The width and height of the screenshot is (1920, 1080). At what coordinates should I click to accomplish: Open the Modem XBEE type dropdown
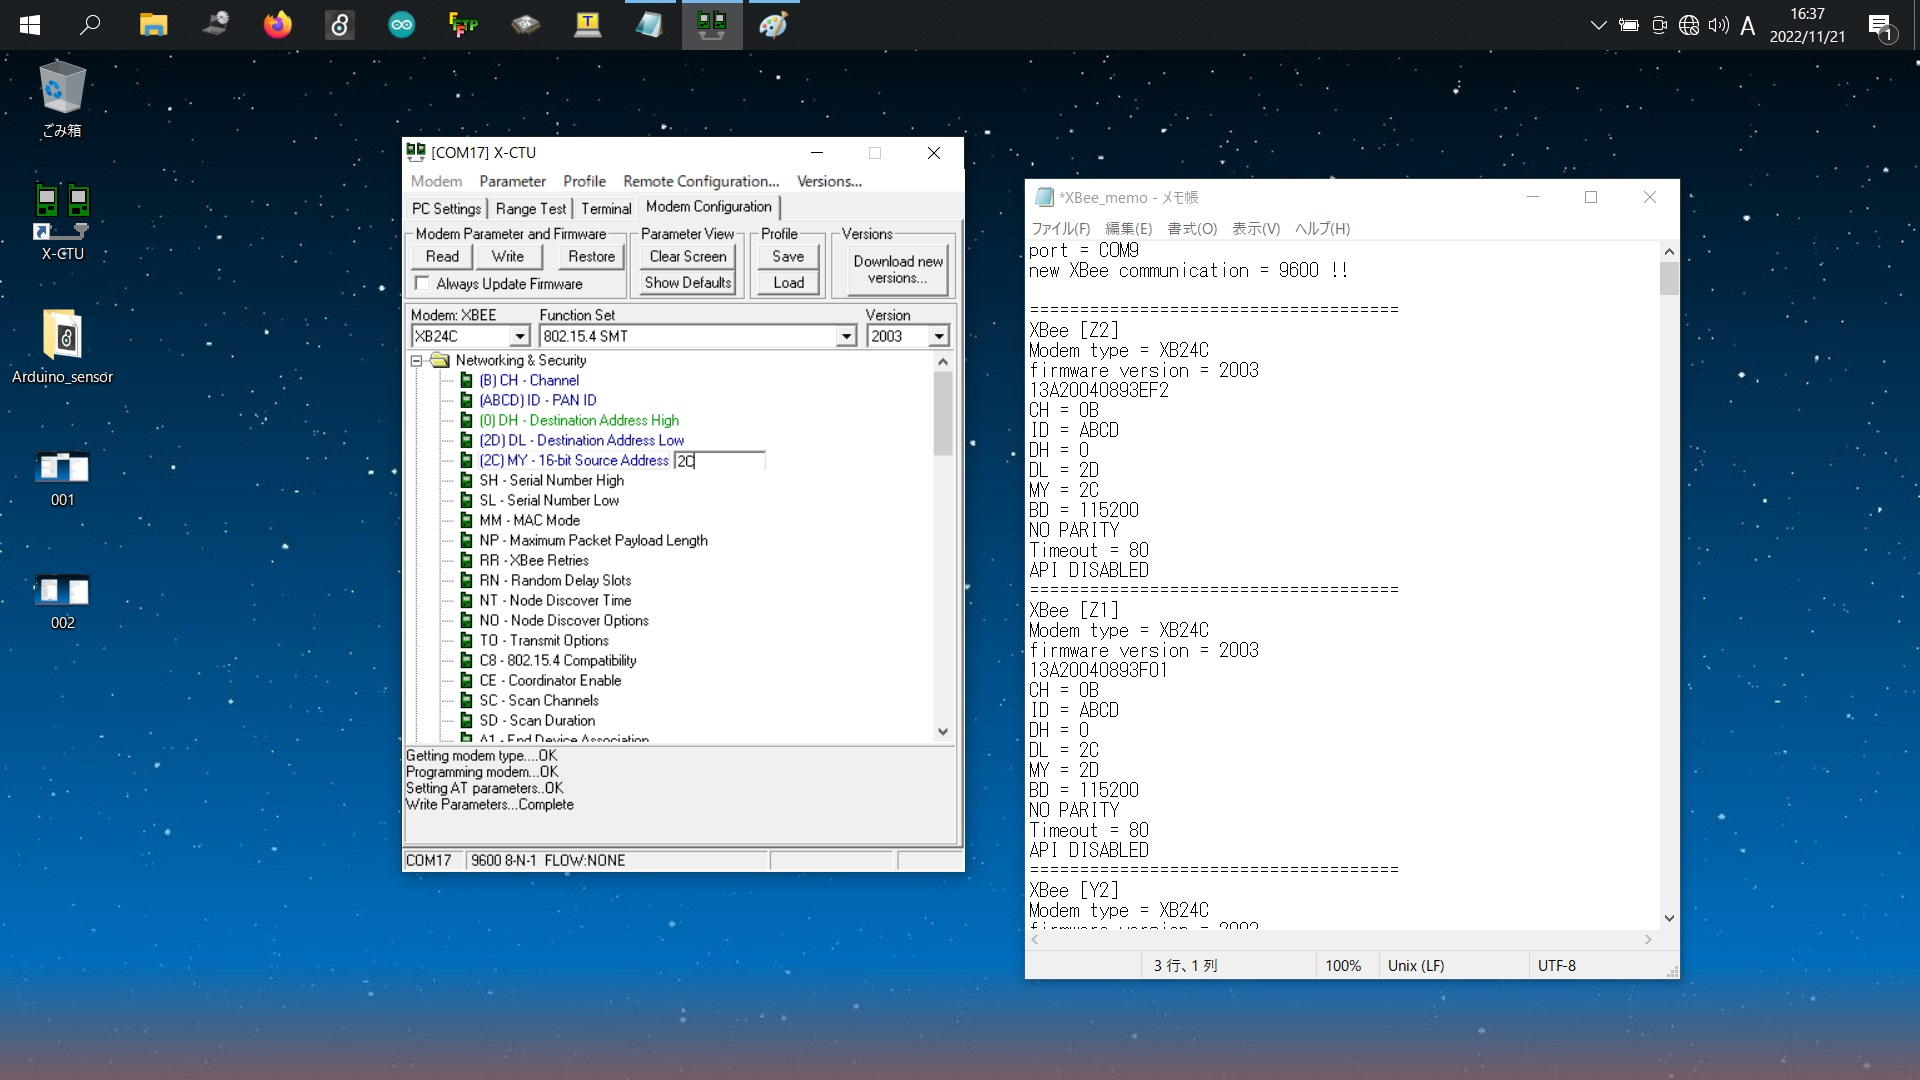(x=519, y=337)
